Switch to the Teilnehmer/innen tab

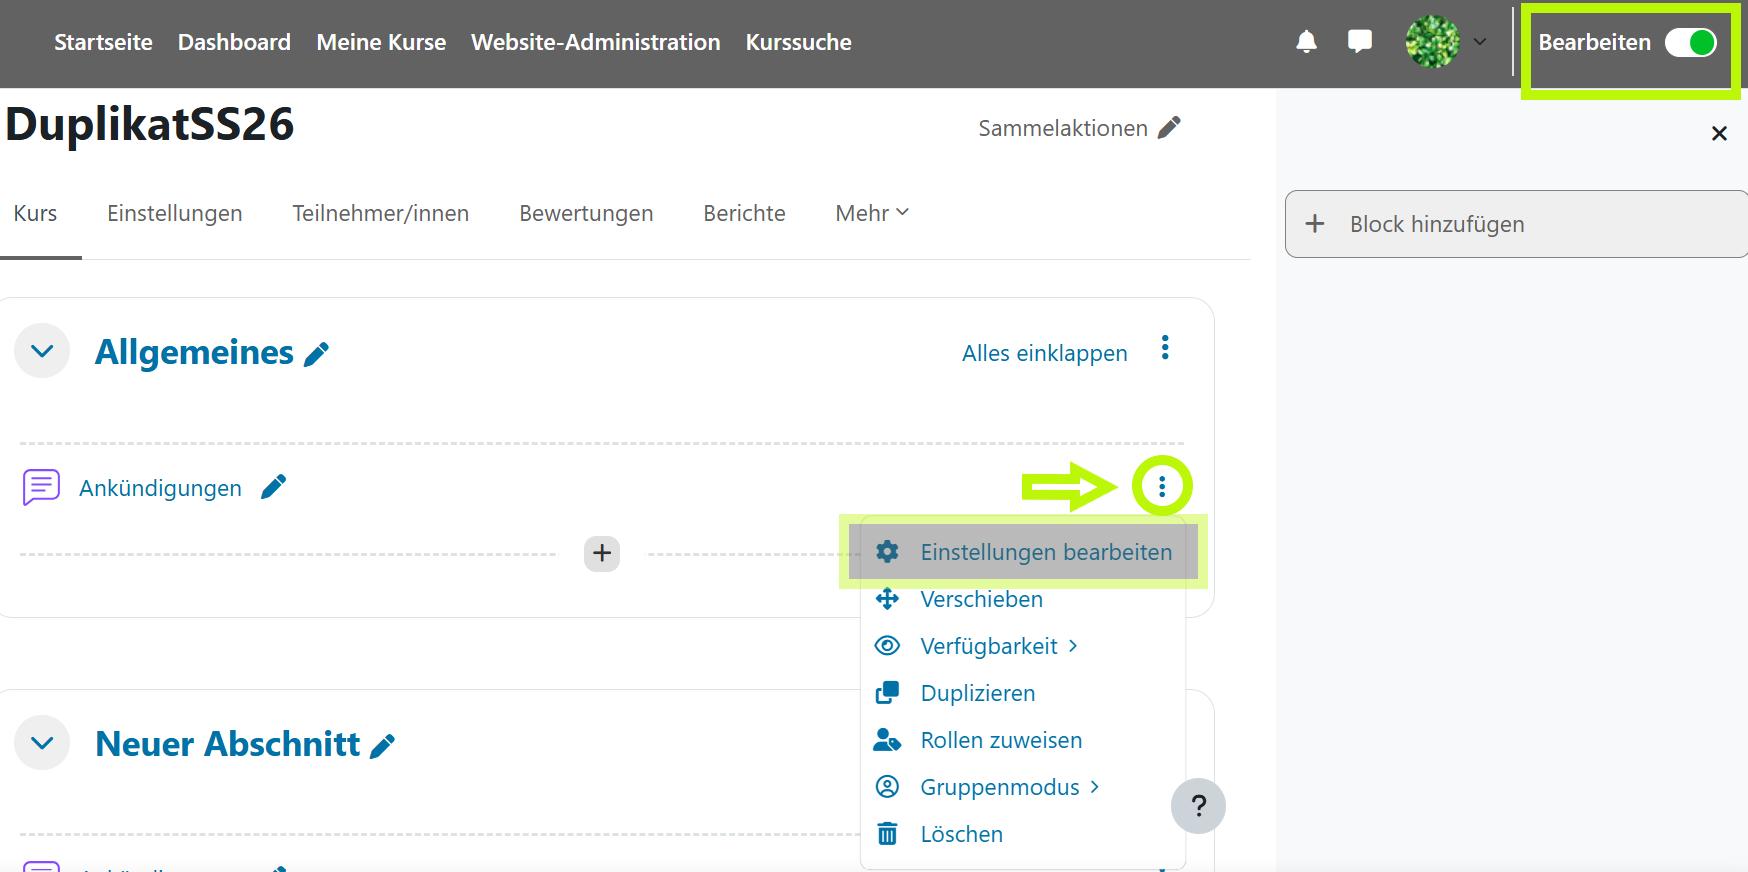pyautogui.click(x=380, y=213)
